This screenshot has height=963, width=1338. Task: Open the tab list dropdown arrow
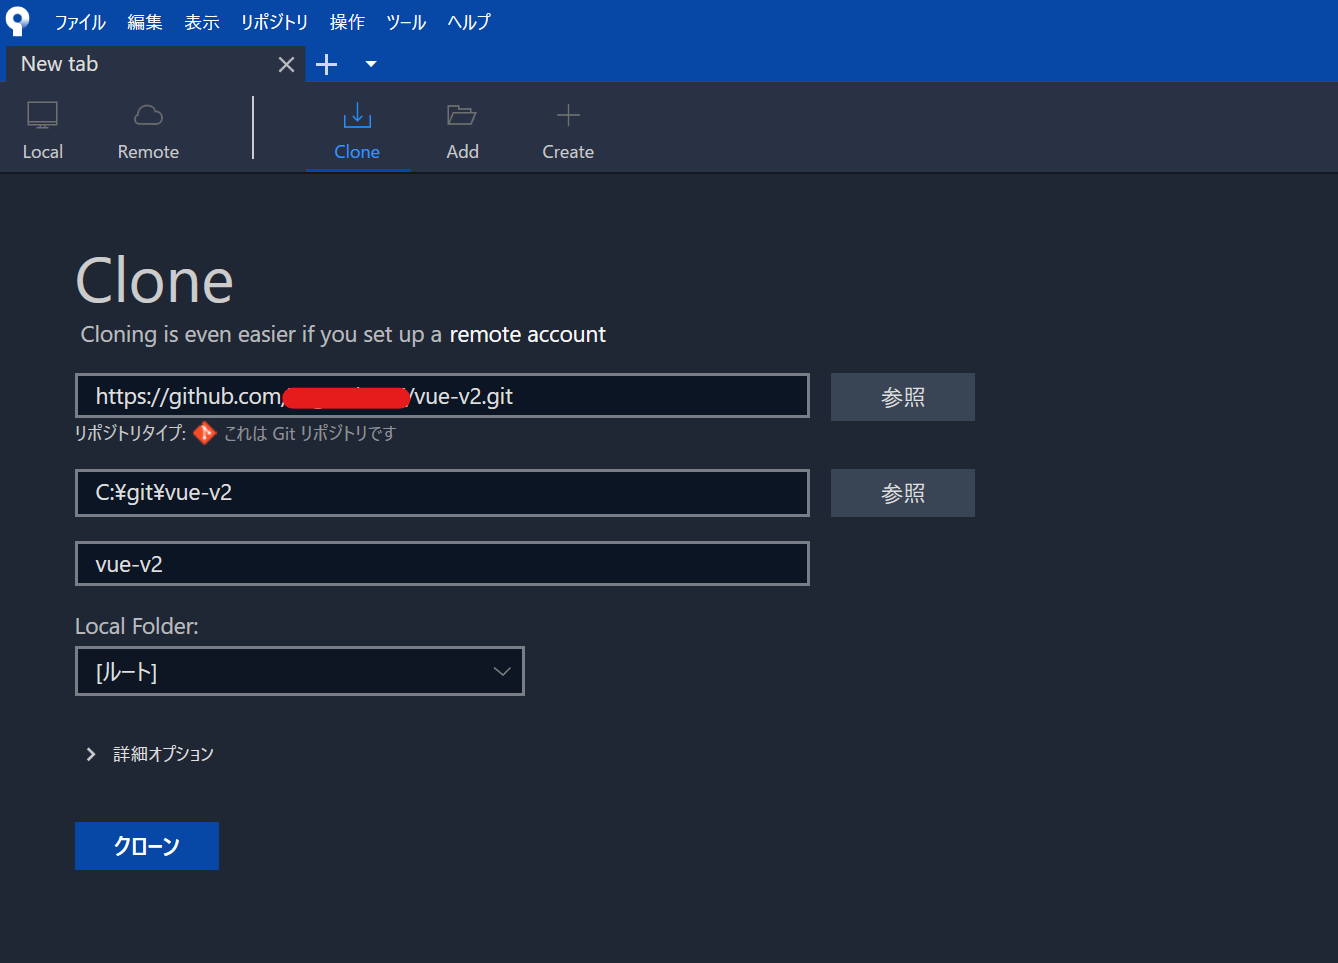point(371,64)
